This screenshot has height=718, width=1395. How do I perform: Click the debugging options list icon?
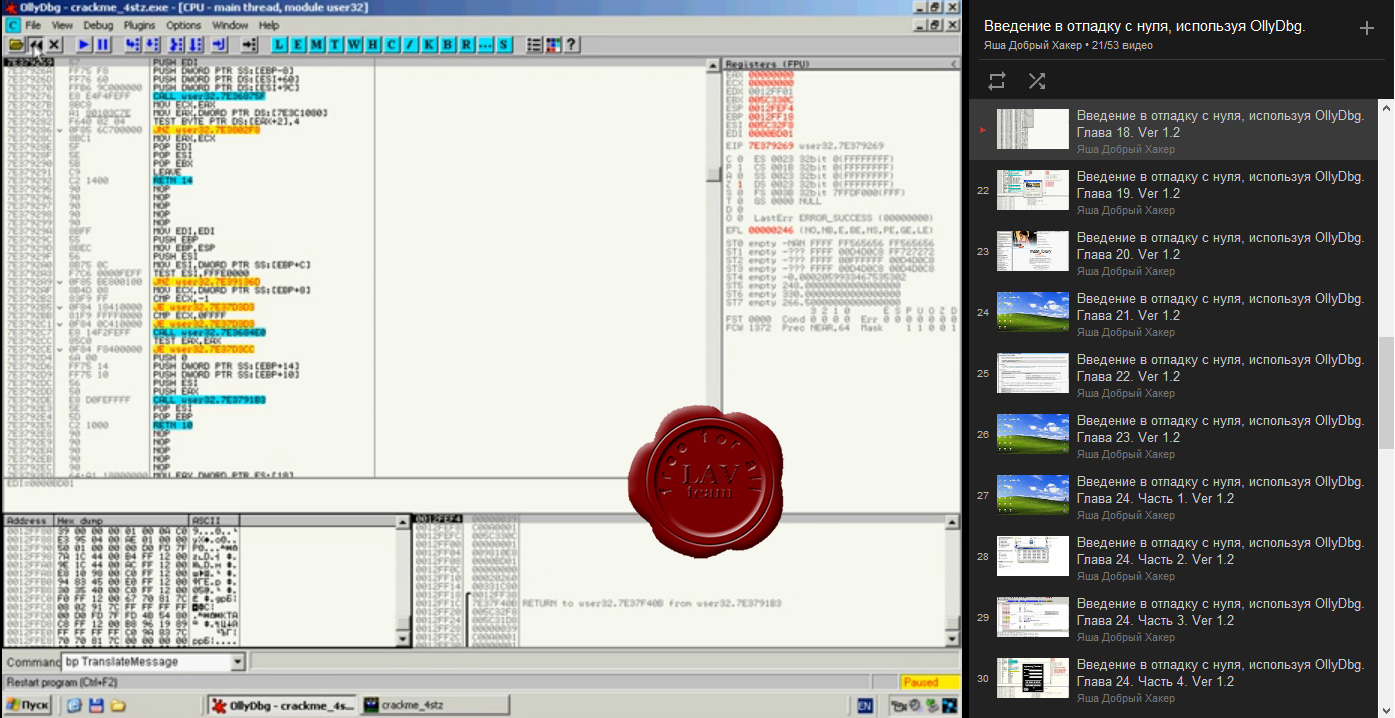tap(533, 44)
